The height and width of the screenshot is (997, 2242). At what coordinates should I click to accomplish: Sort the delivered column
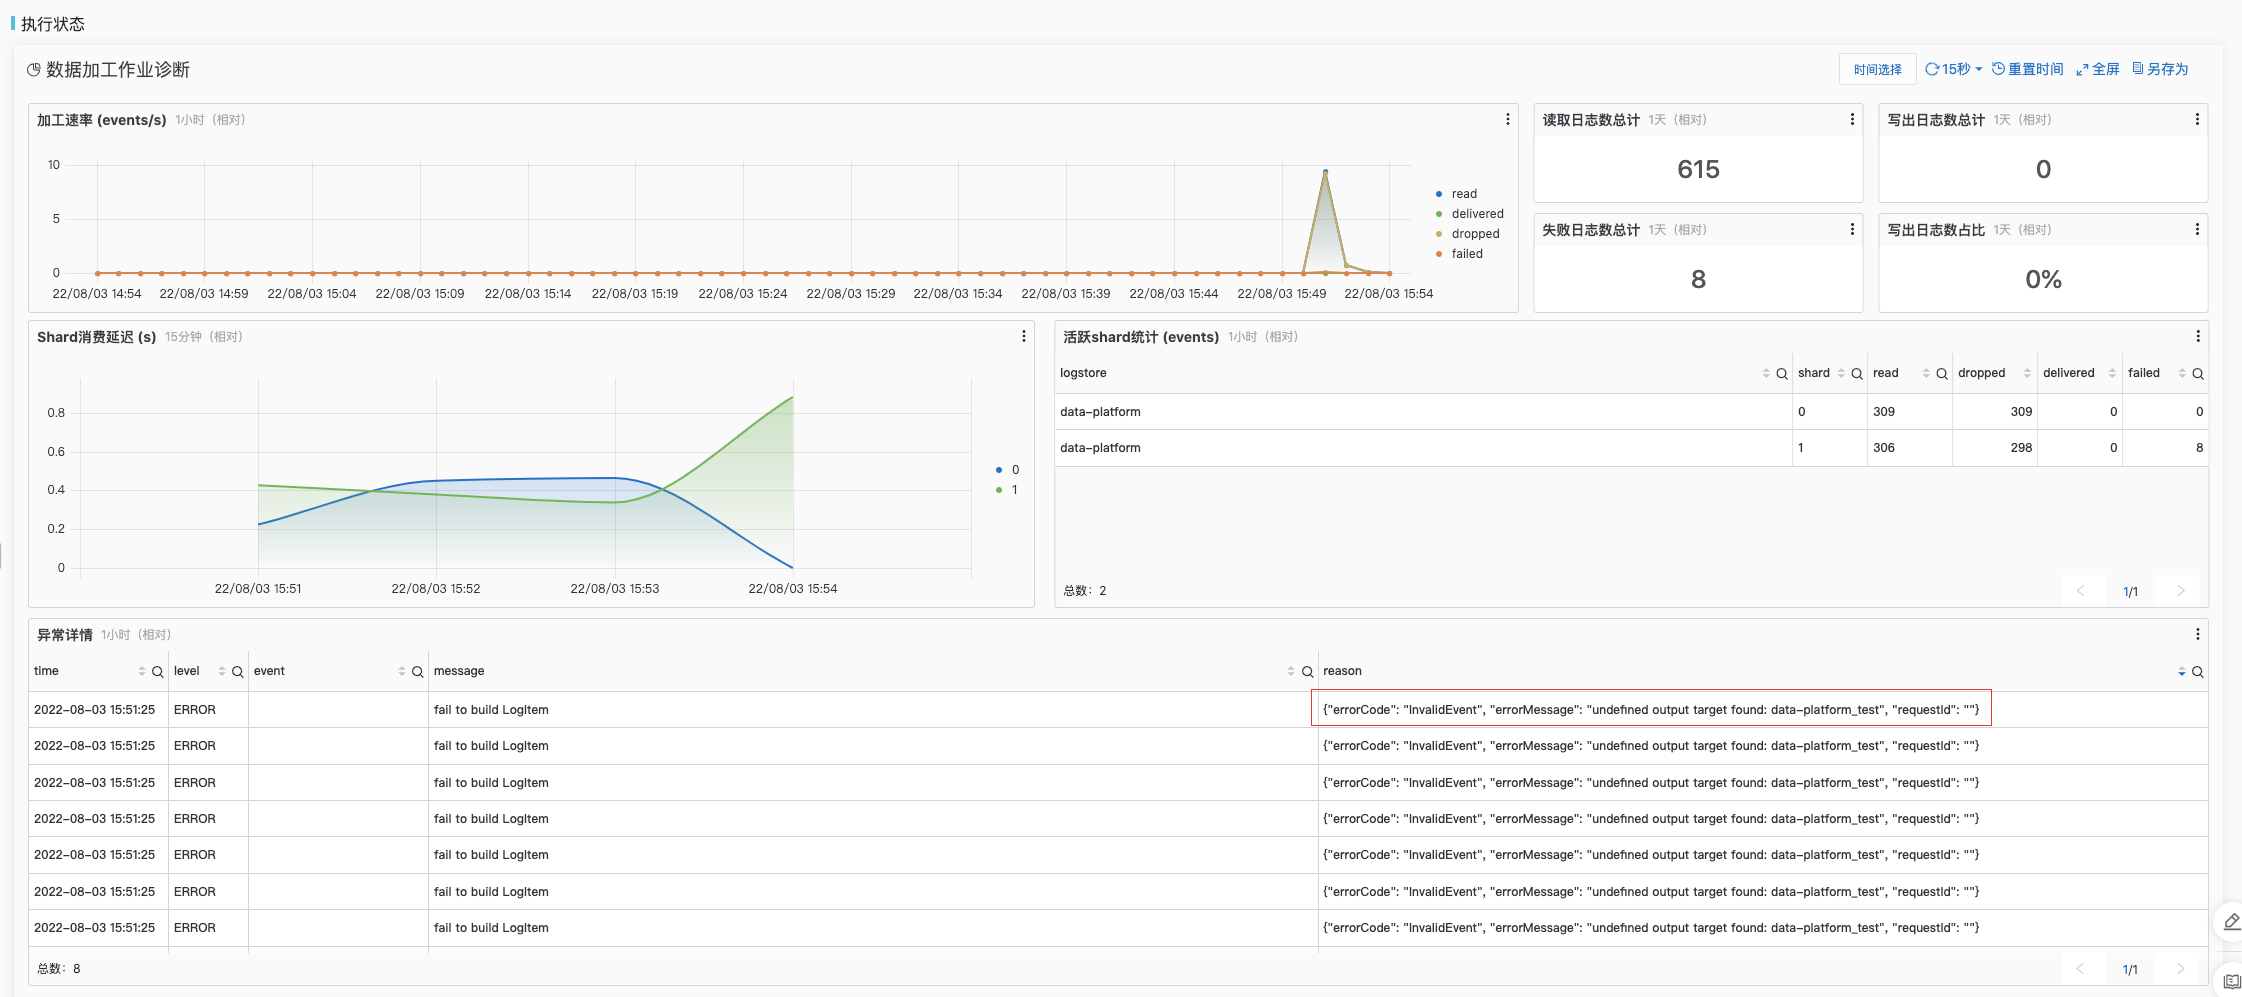[2112, 373]
